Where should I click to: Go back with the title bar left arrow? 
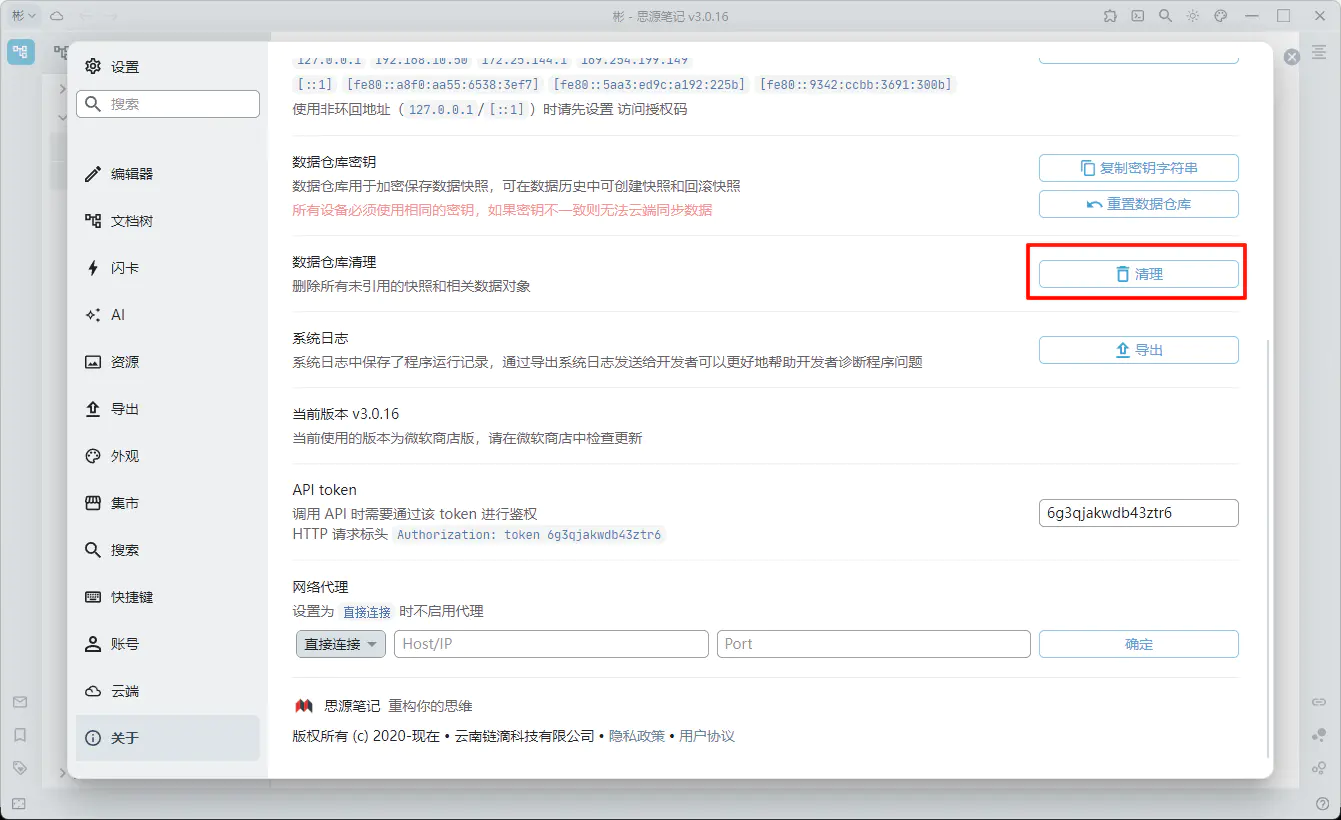click(x=85, y=16)
